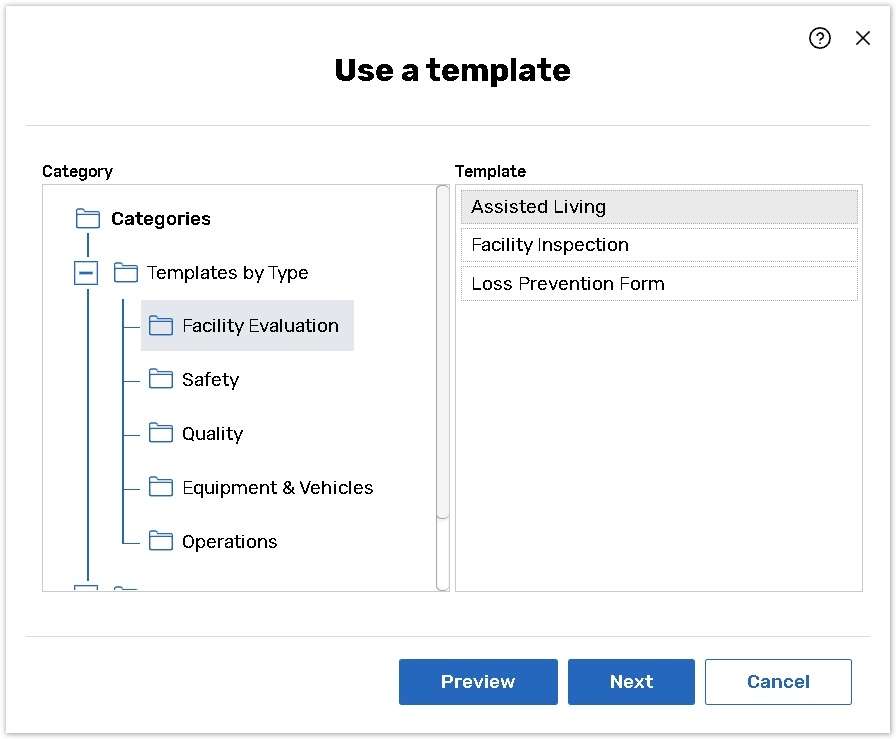Select the Facility Inspection template
Image resolution: width=896 pixels, height=739 pixels.
click(659, 245)
